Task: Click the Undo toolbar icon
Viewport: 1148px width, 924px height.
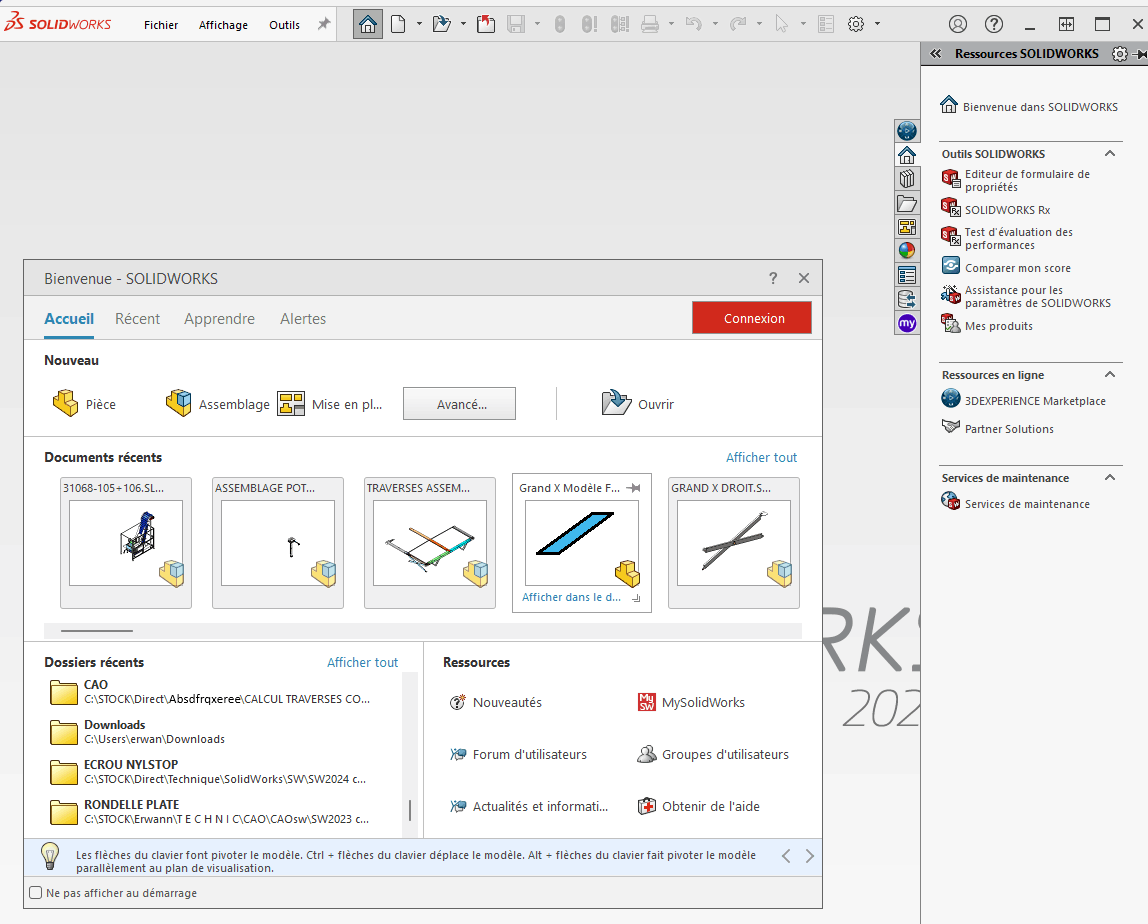Action: (695, 24)
